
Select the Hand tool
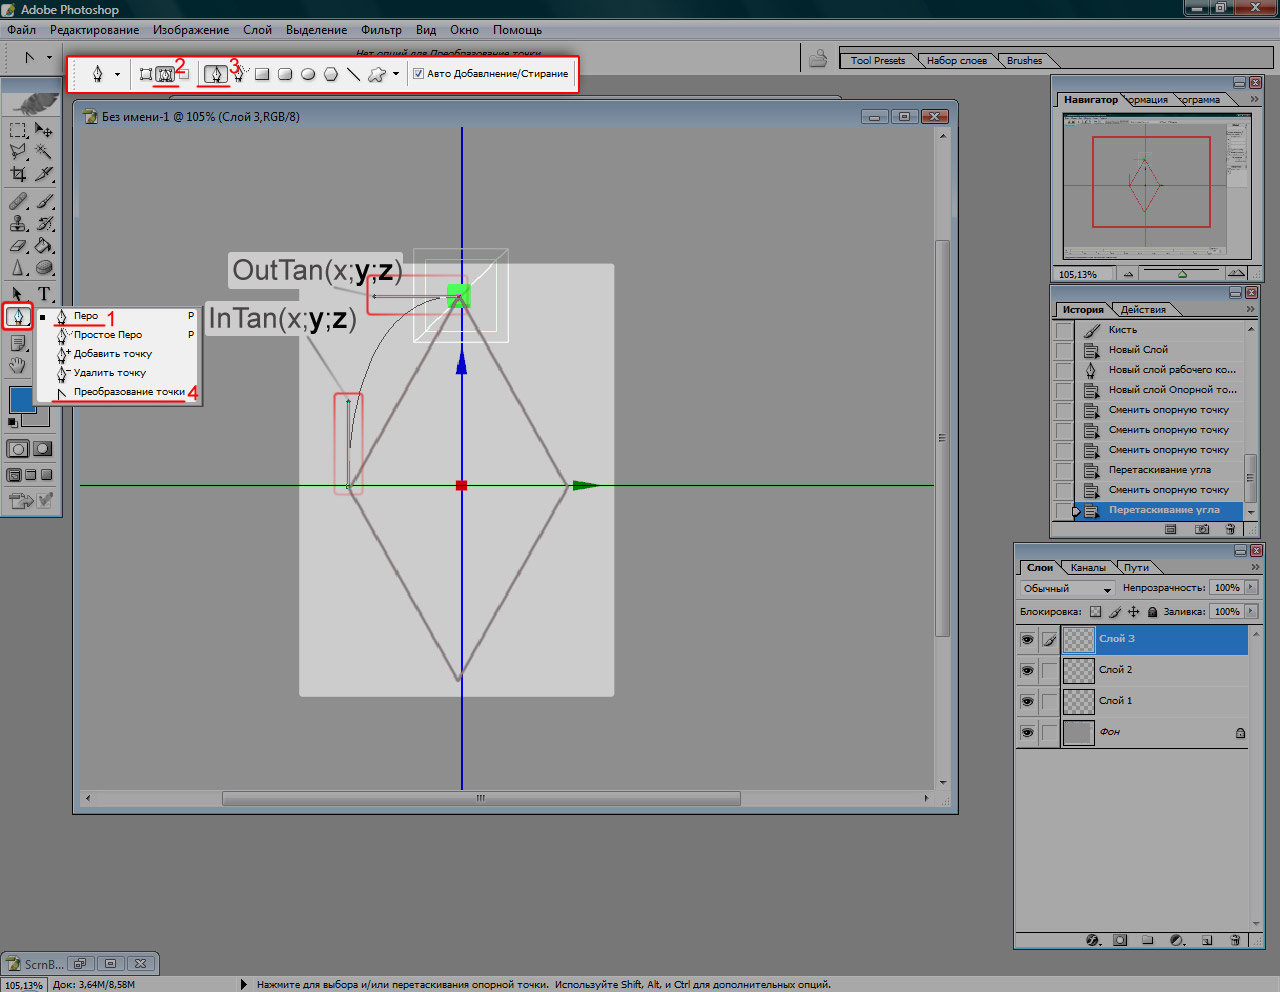18,366
